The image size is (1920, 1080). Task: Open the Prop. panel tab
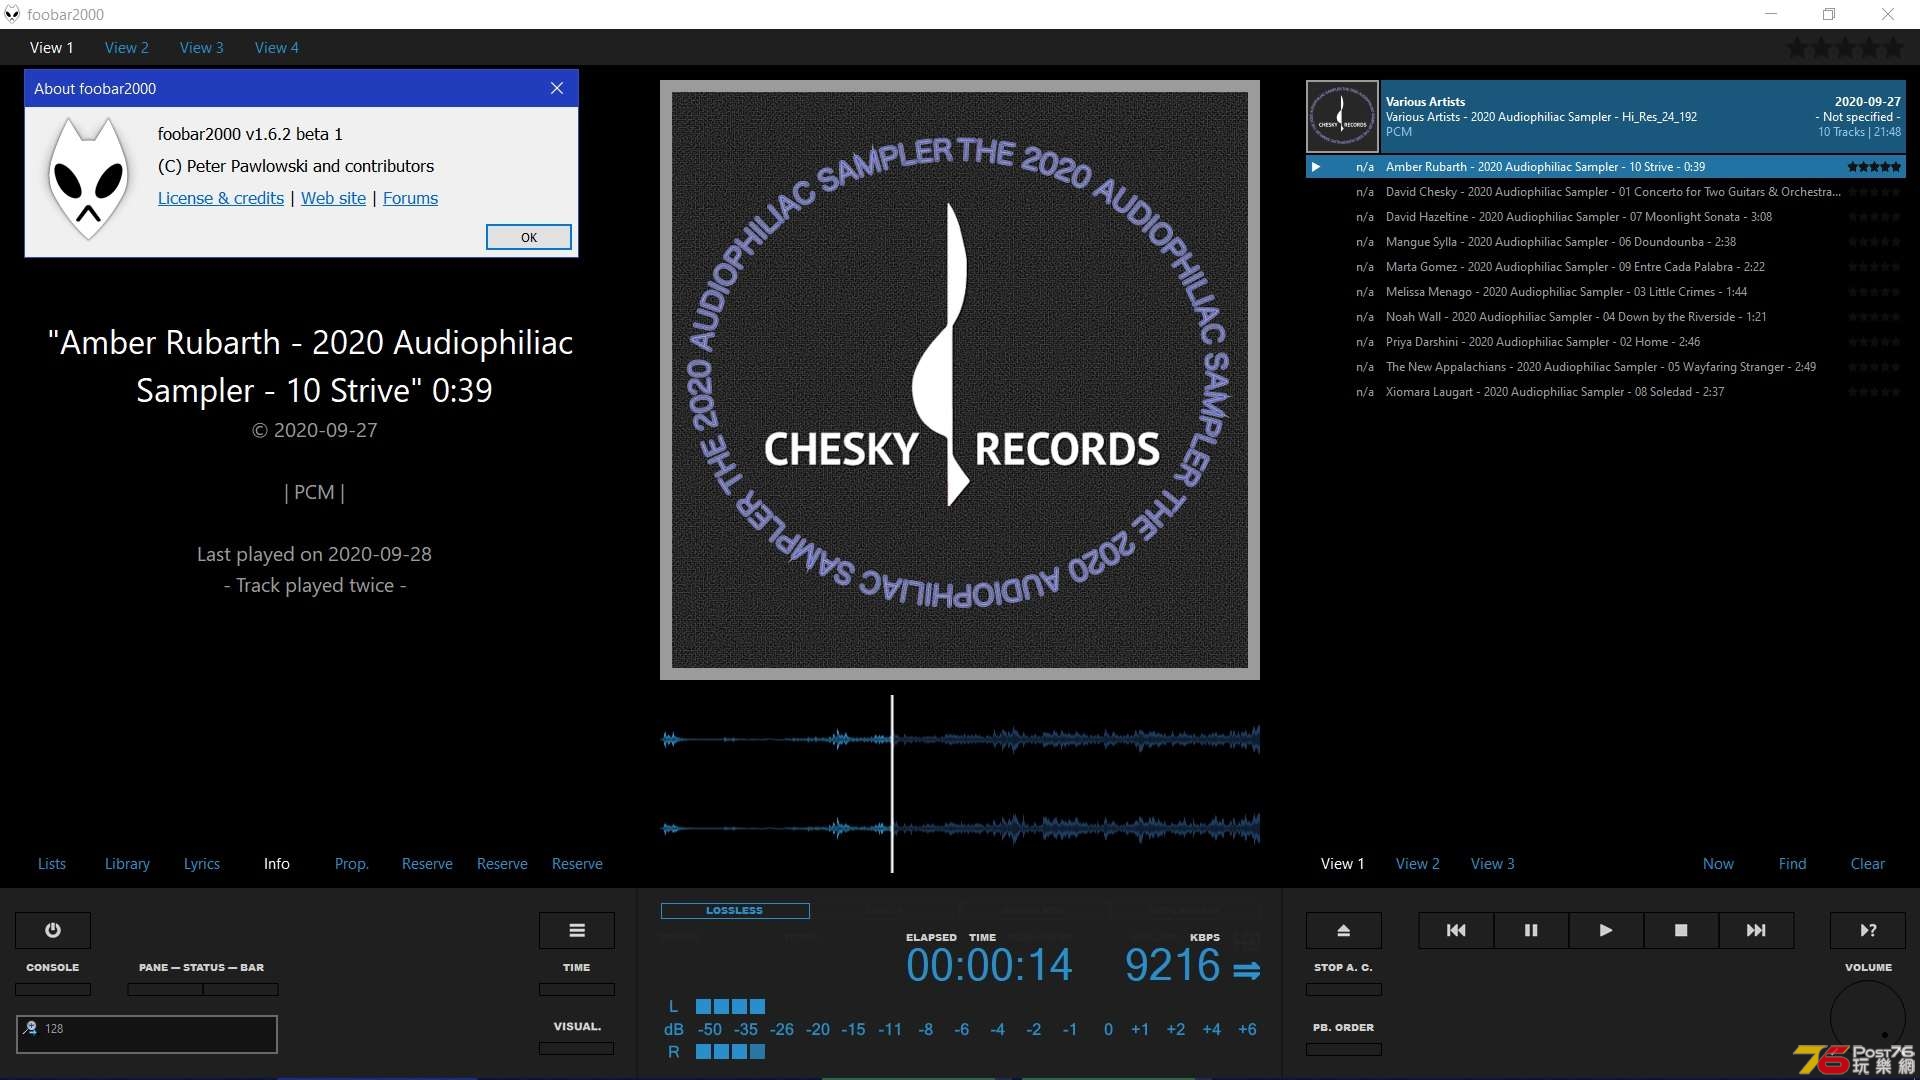(x=351, y=863)
